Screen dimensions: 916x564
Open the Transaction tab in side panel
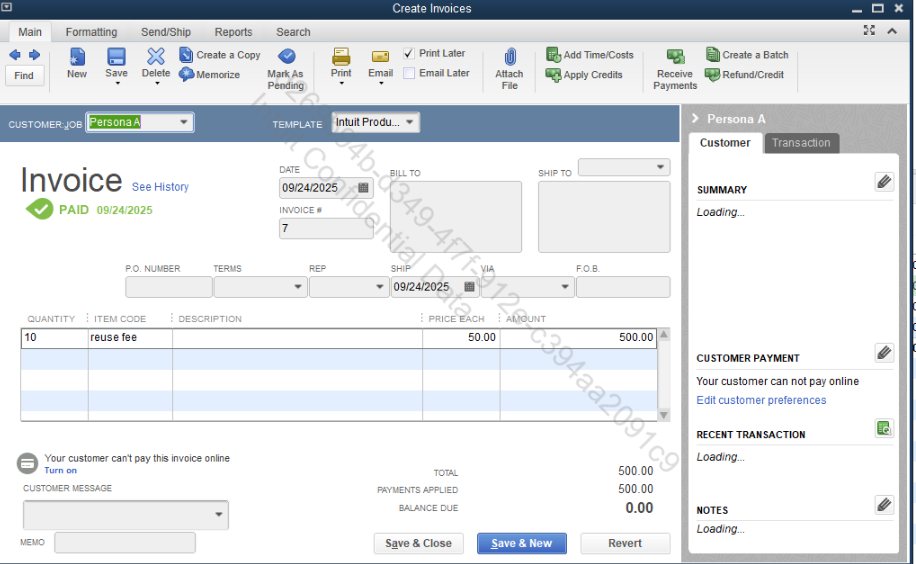click(x=801, y=143)
